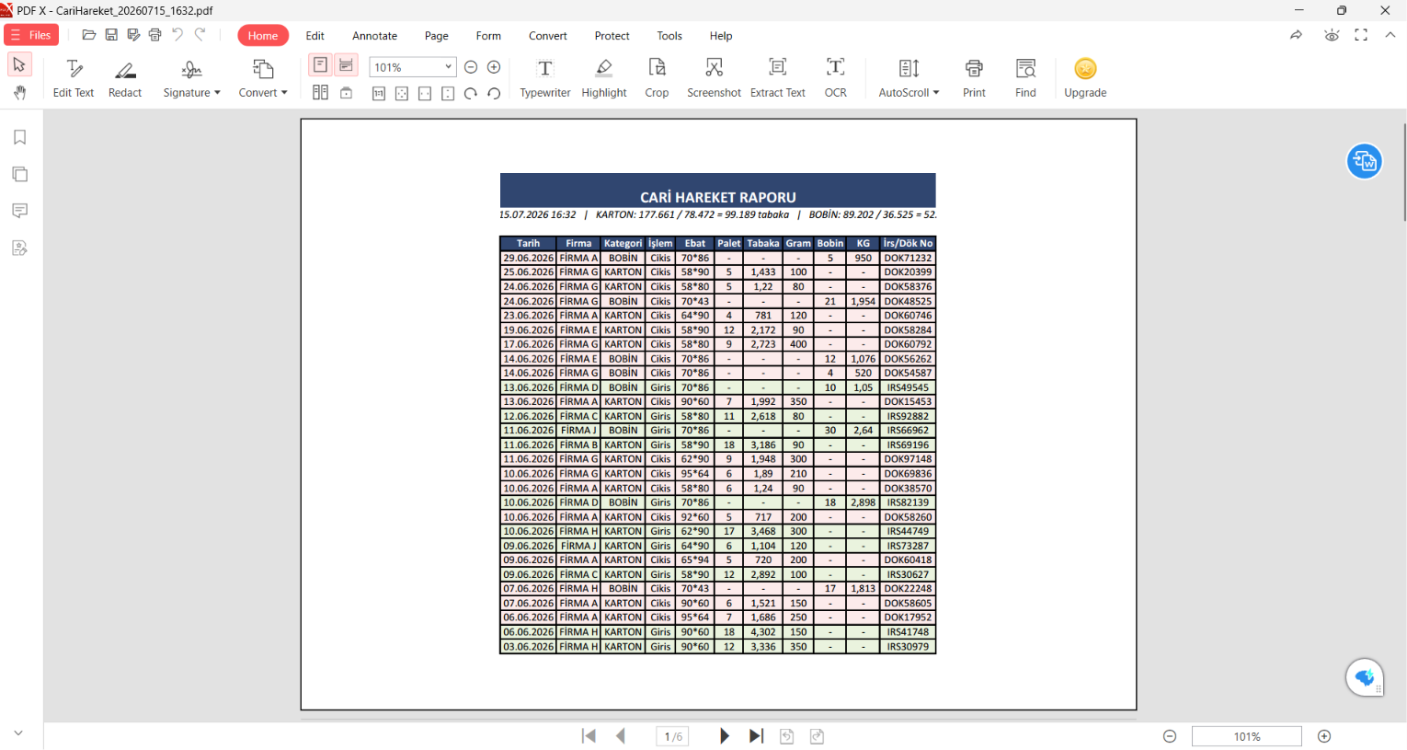
Task: Switch to the Page tab
Action: click(436, 35)
